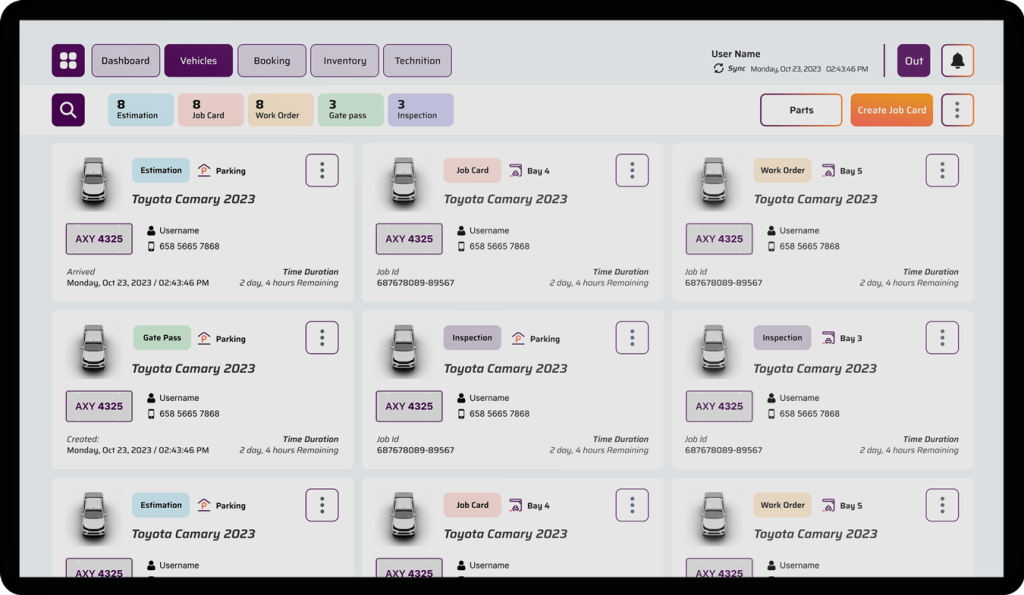Open the three-dot menu beside Create Job Card

[x=957, y=109]
